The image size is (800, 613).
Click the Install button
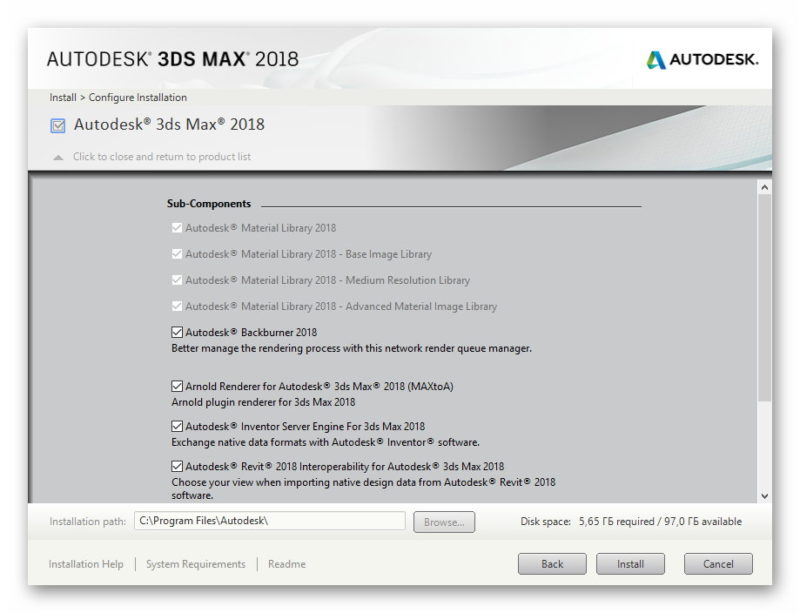(x=630, y=564)
